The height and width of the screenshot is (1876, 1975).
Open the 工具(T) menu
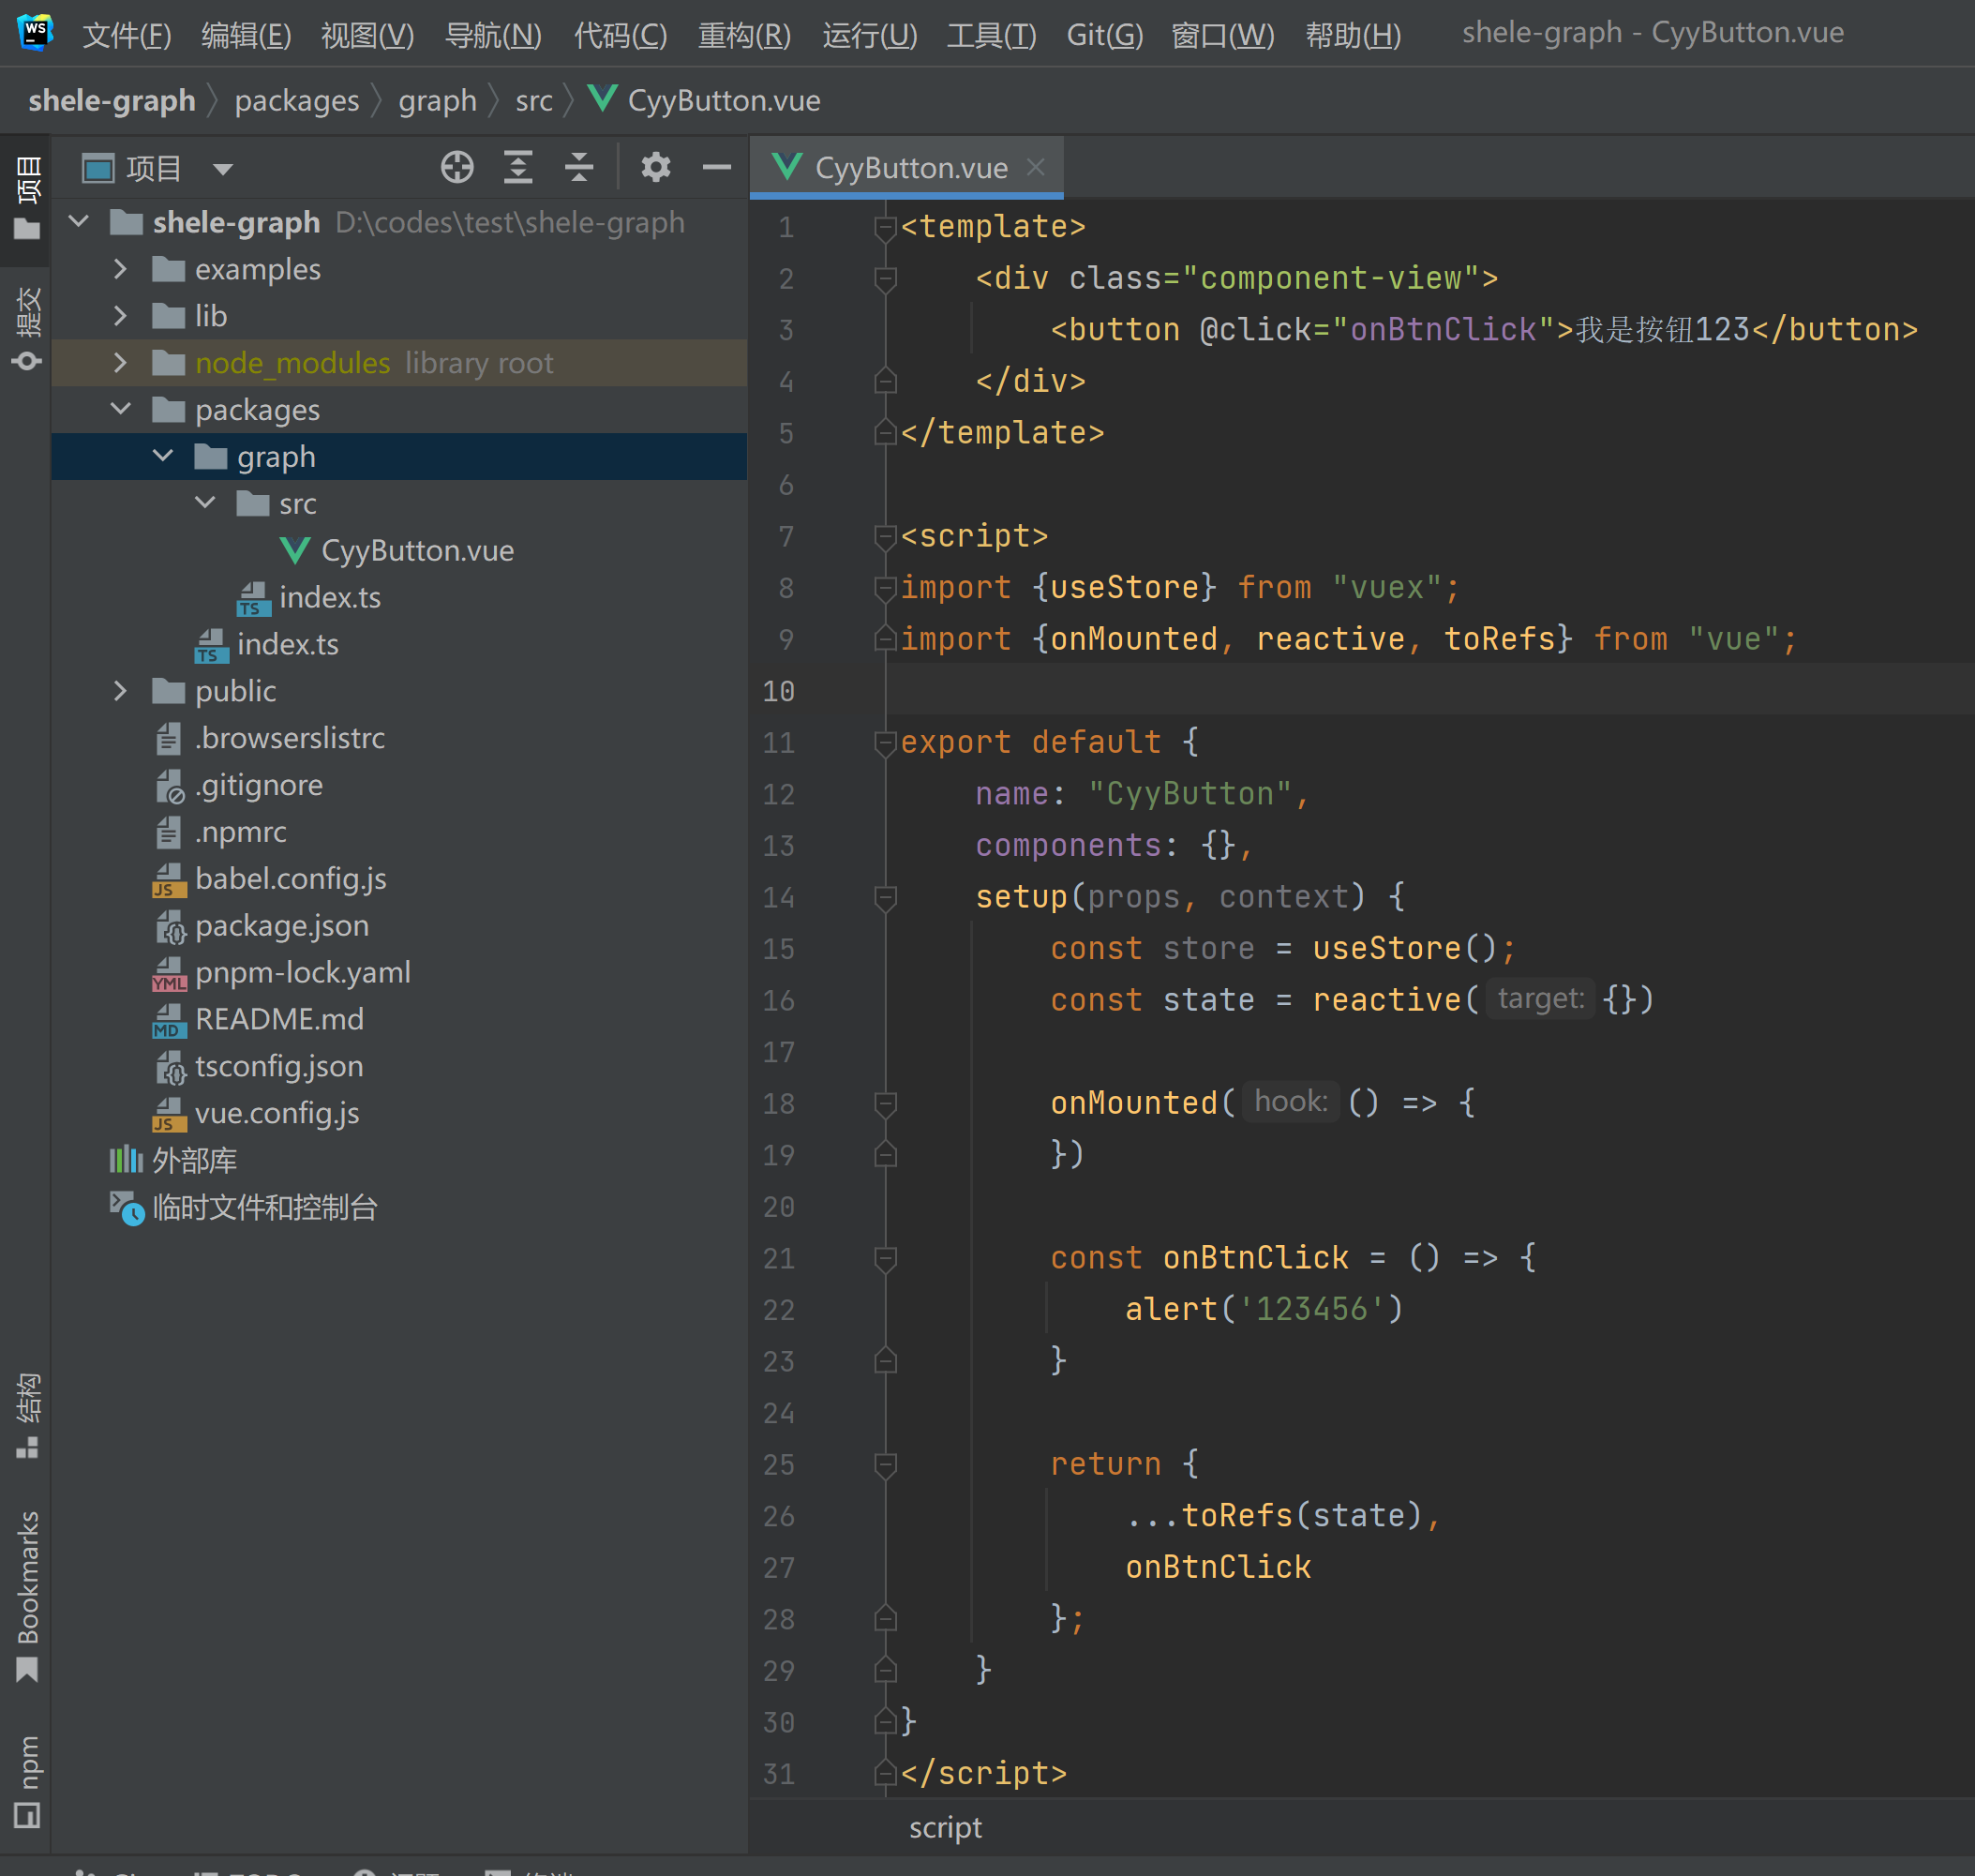pyautogui.click(x=991, y=35)
